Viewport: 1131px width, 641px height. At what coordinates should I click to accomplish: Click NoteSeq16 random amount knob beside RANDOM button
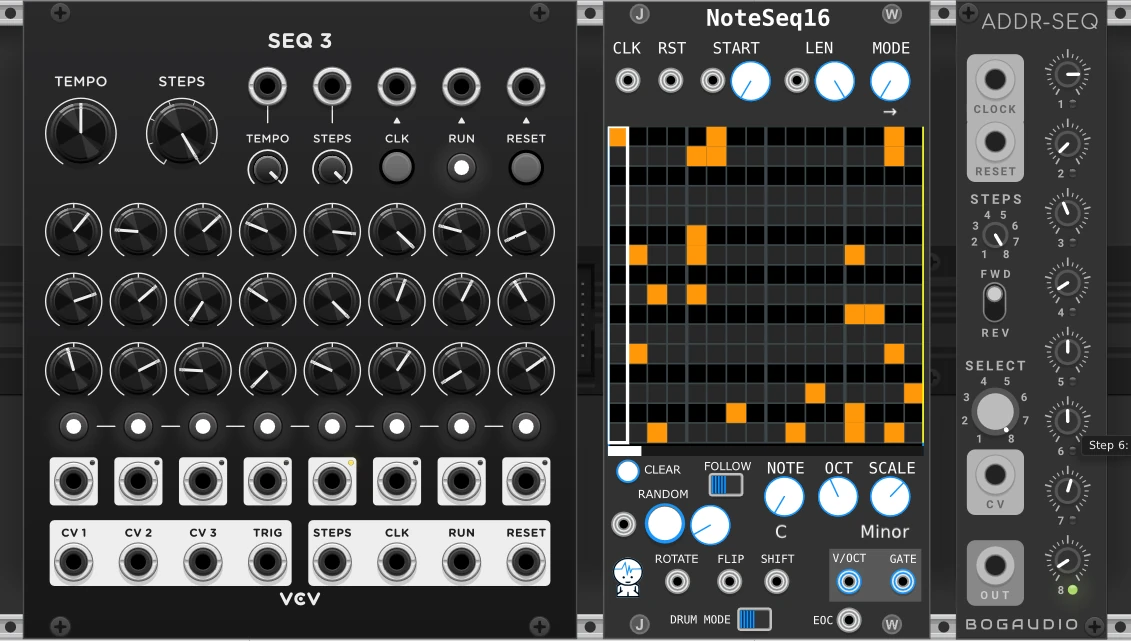pyautogui.click(x=710, y=525)
